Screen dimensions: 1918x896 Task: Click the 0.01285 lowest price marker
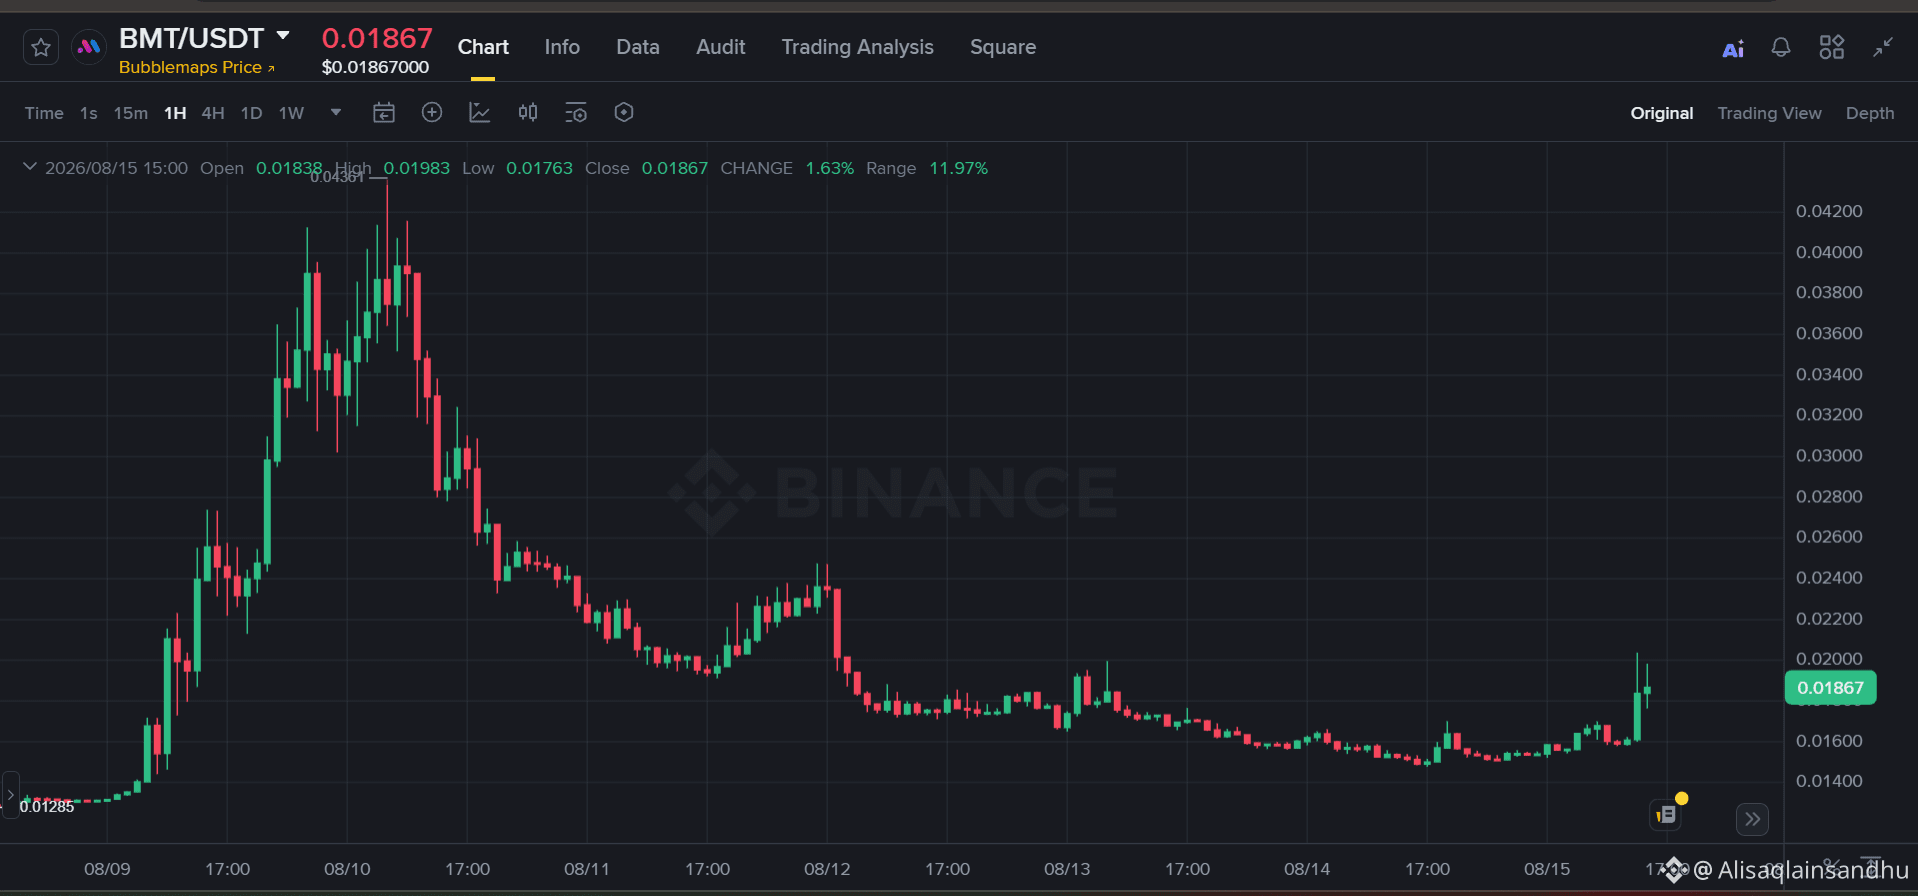pyautogui.click(x=47, y=807)
